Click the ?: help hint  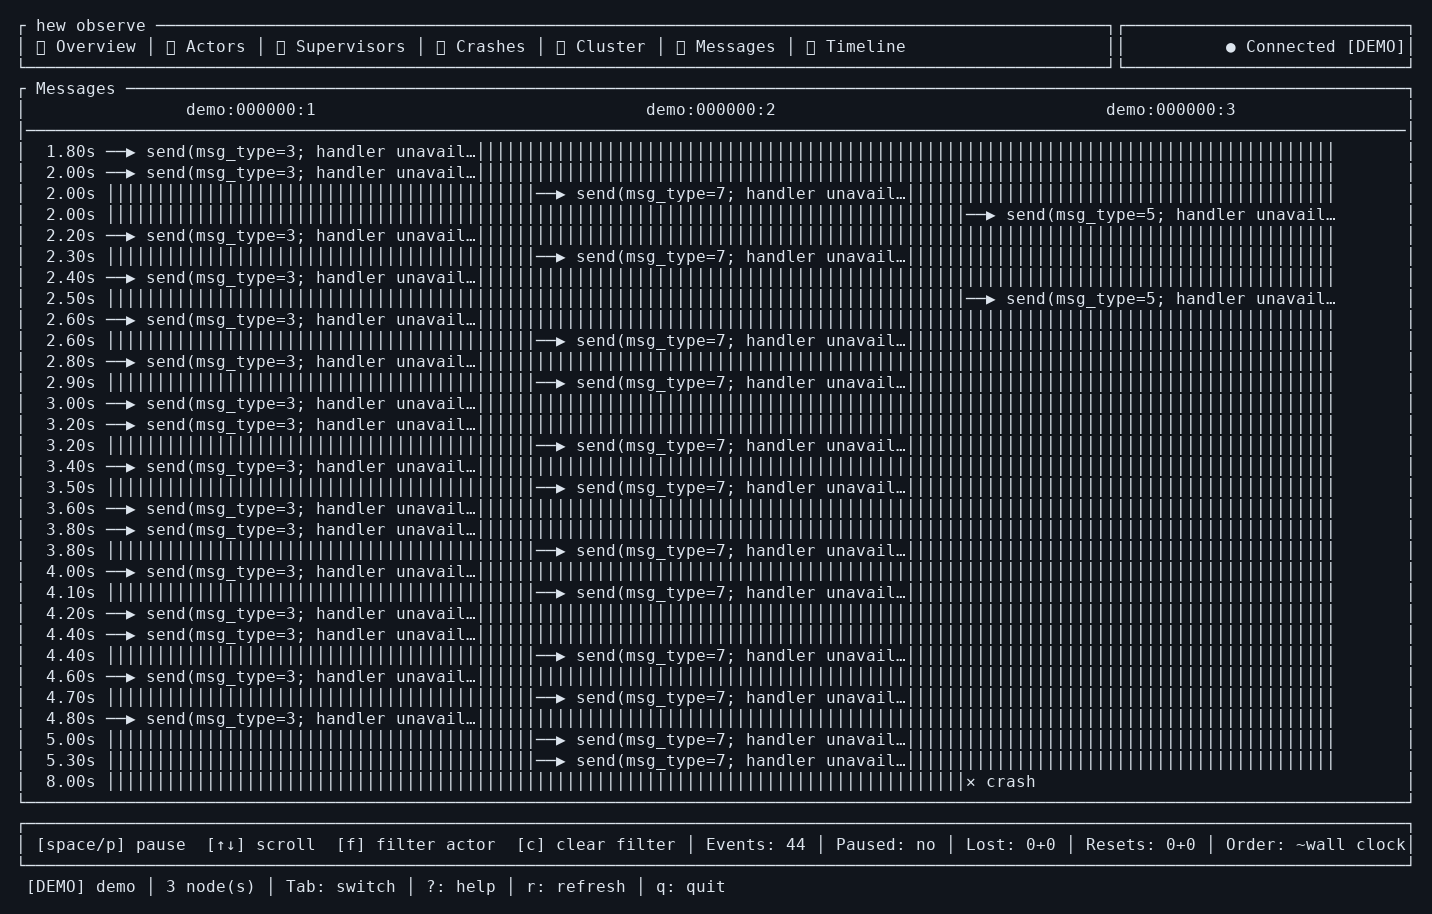pyautogui.click(x=461, y=887)
